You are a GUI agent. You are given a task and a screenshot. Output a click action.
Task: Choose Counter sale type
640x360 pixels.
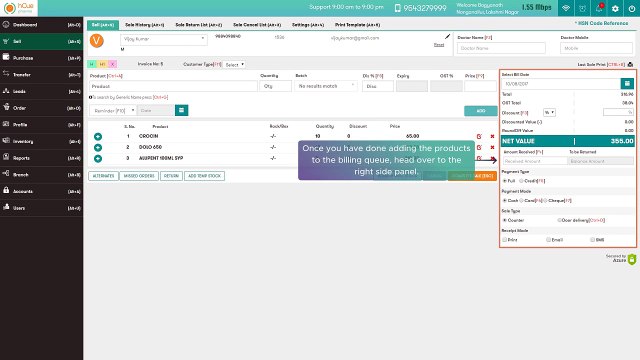pos(504,220)
